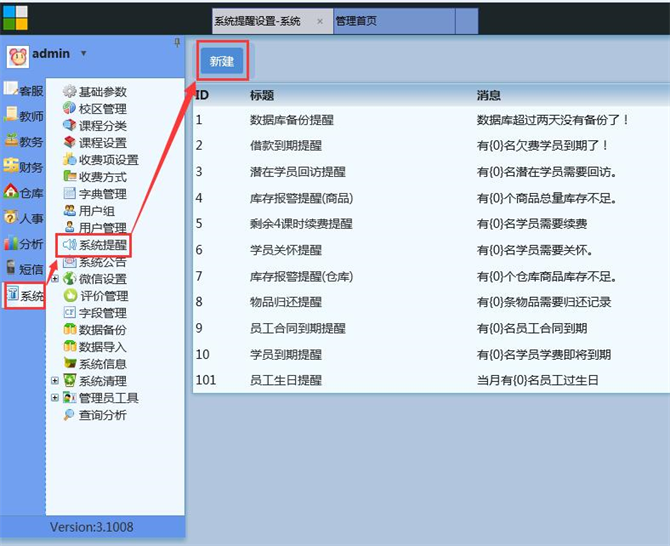670x546 pixels.
Task: Open 系统清理 tree item
Action: [x=94, y=381]
